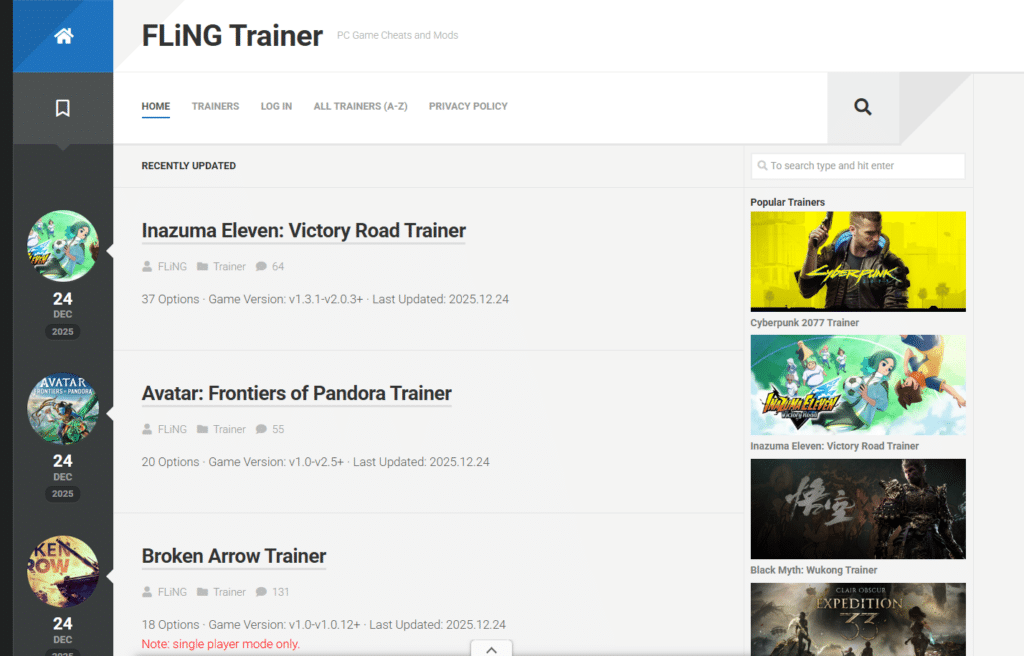1024x656 pixels.
Task: Click FLiNG author link under Avatar post
Action: 172,430
